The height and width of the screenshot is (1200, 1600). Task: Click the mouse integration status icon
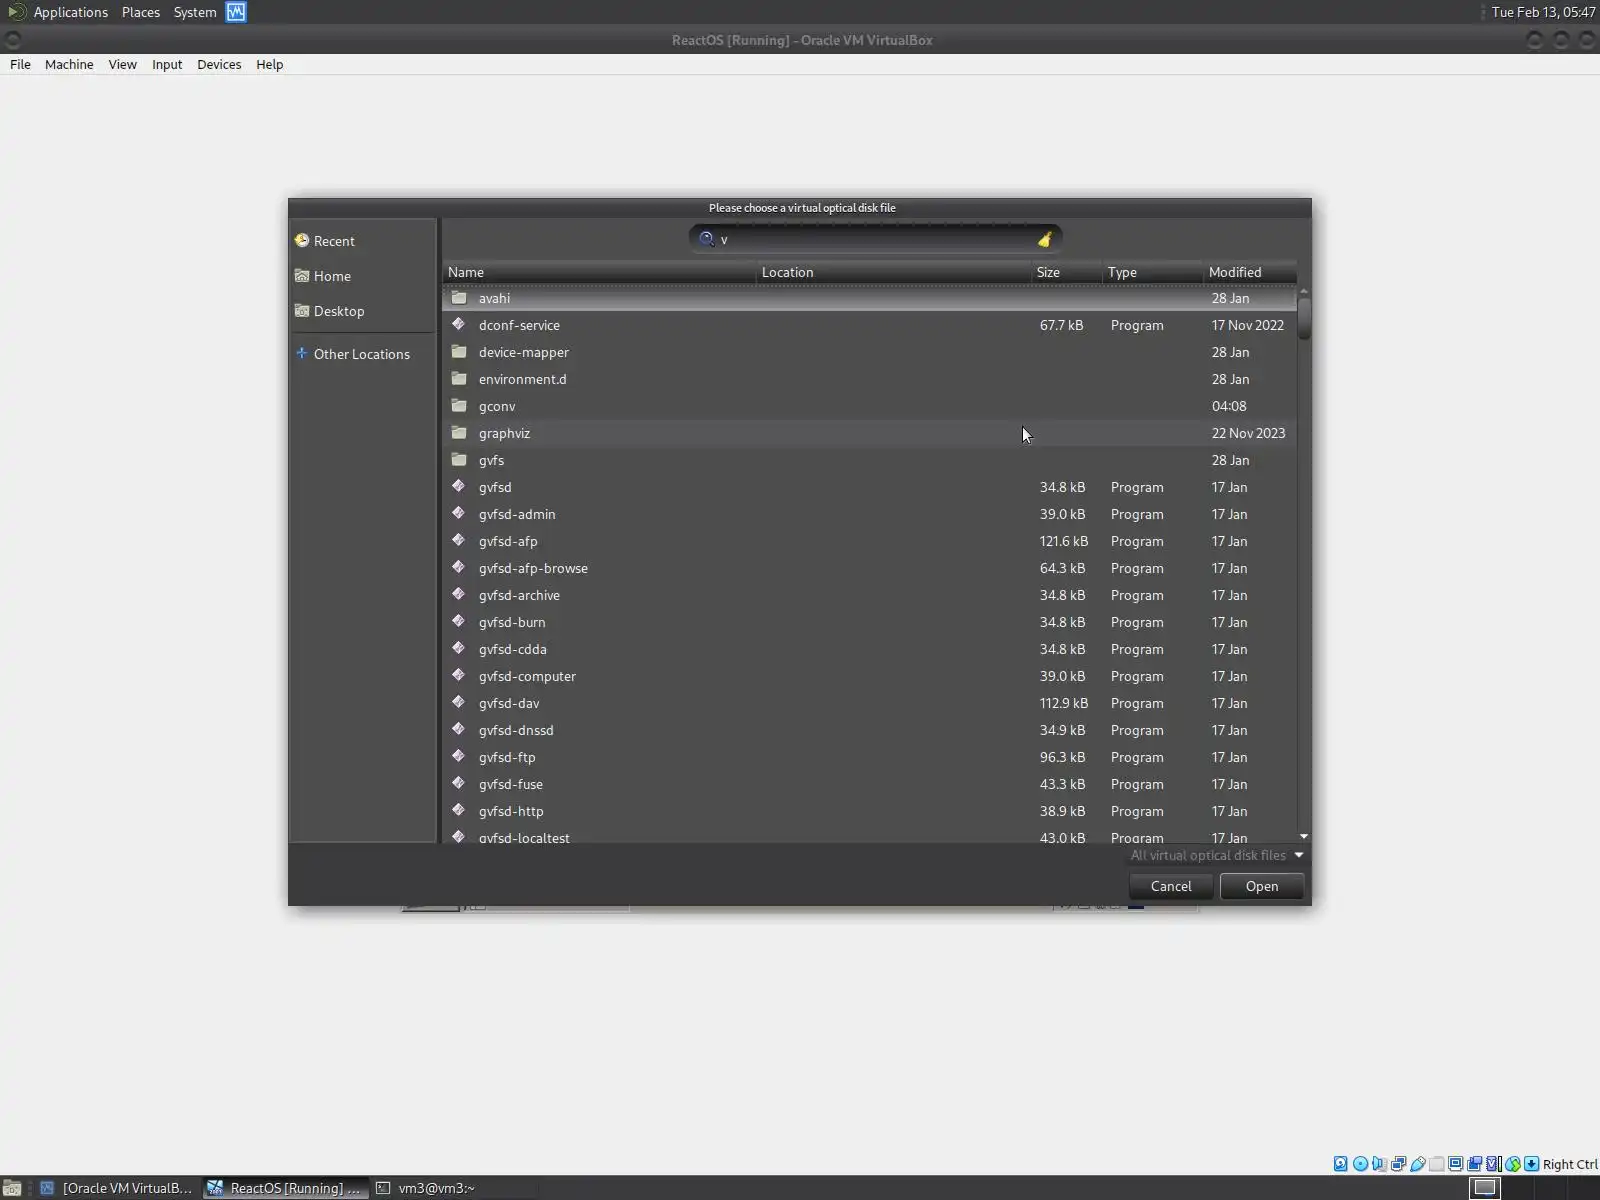(1512, 1164)
